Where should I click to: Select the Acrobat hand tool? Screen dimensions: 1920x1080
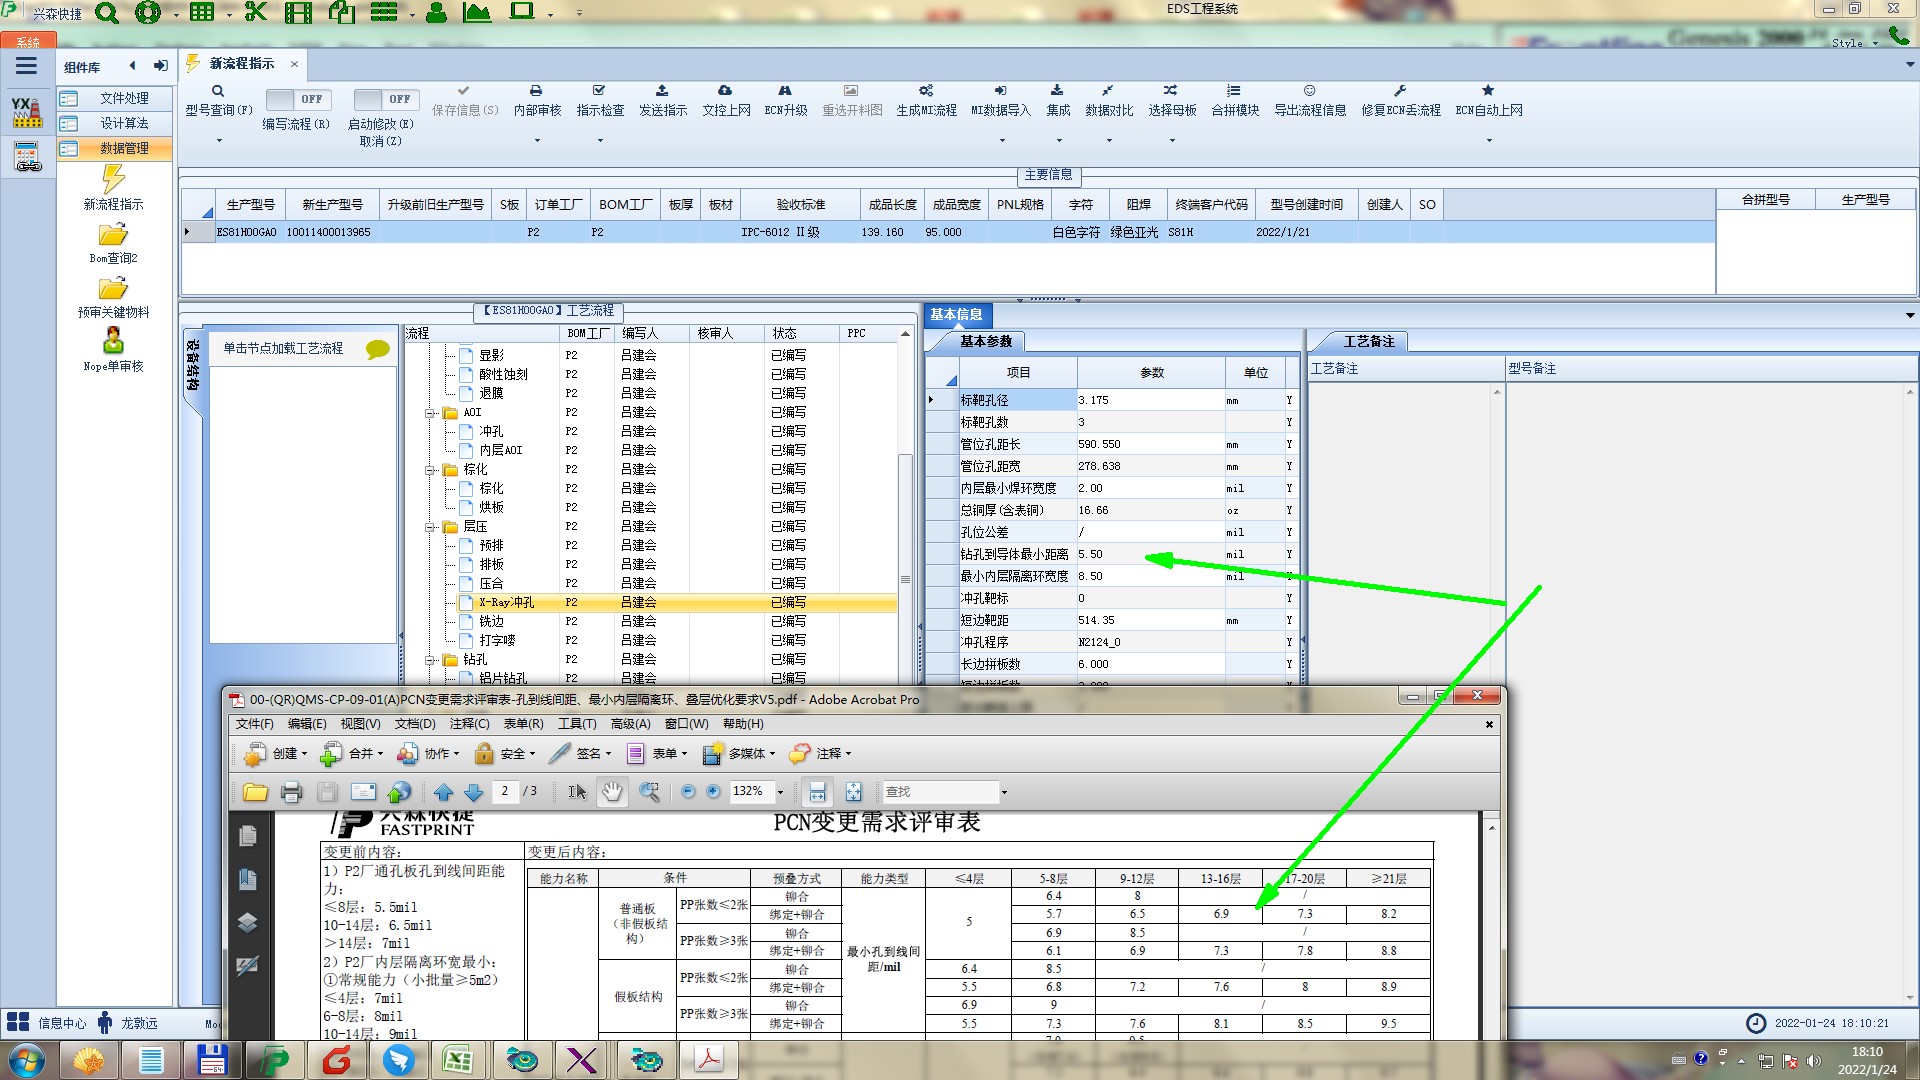tap(611, 792)
